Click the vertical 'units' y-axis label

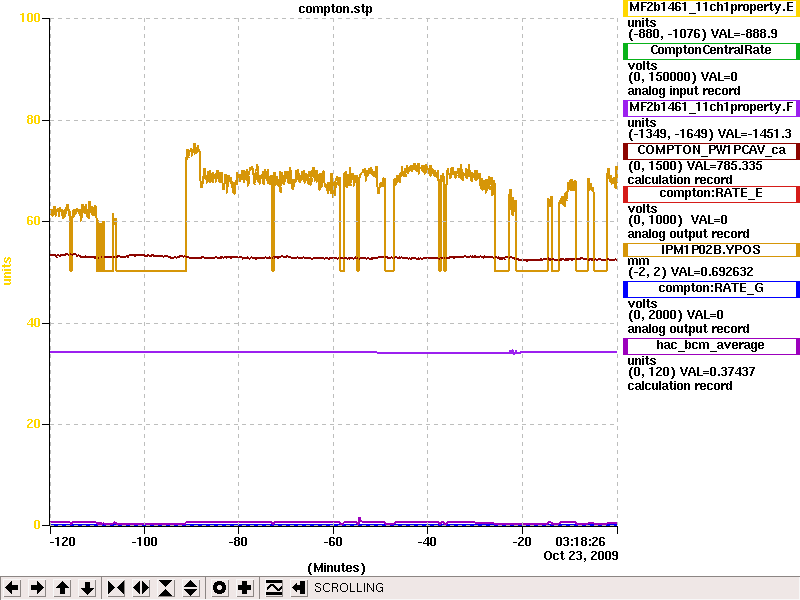pyautogui.click(x=7, y=271)
